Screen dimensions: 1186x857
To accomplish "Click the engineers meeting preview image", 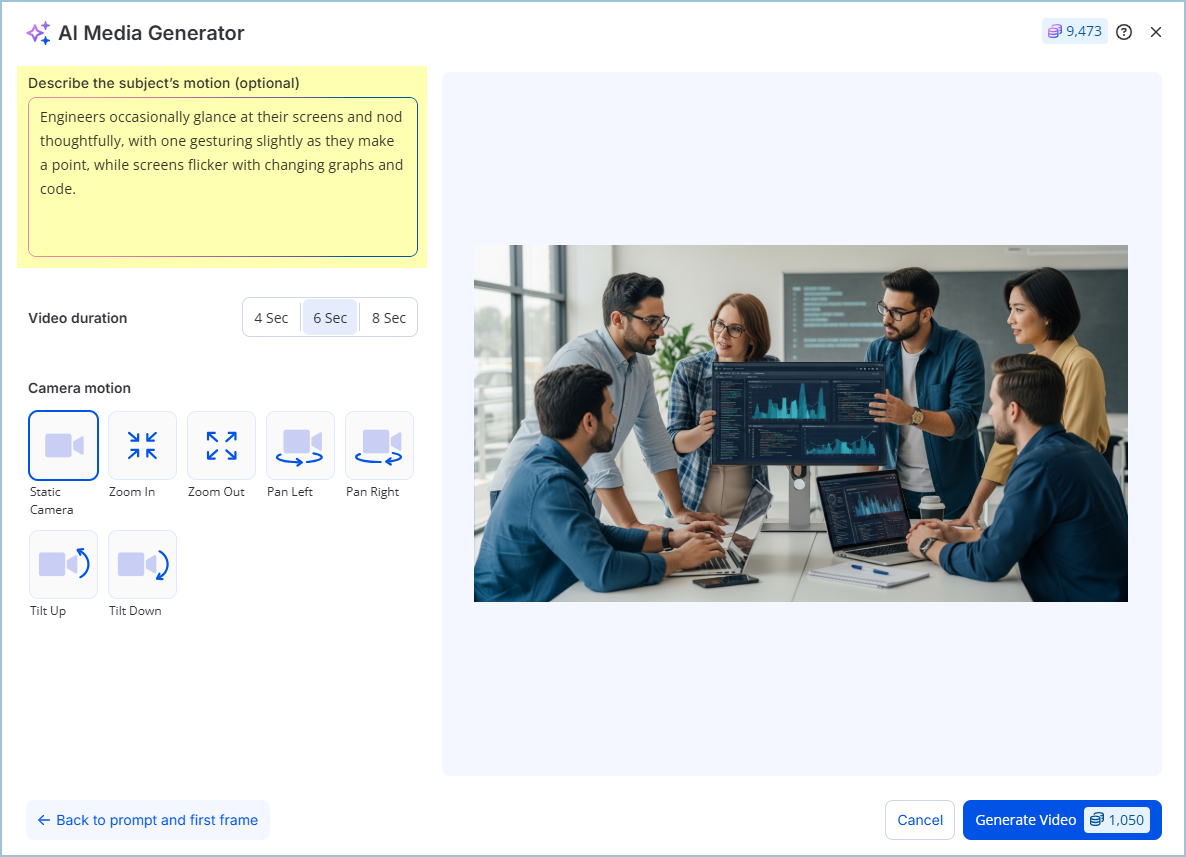I will click(x=800, y=423).
